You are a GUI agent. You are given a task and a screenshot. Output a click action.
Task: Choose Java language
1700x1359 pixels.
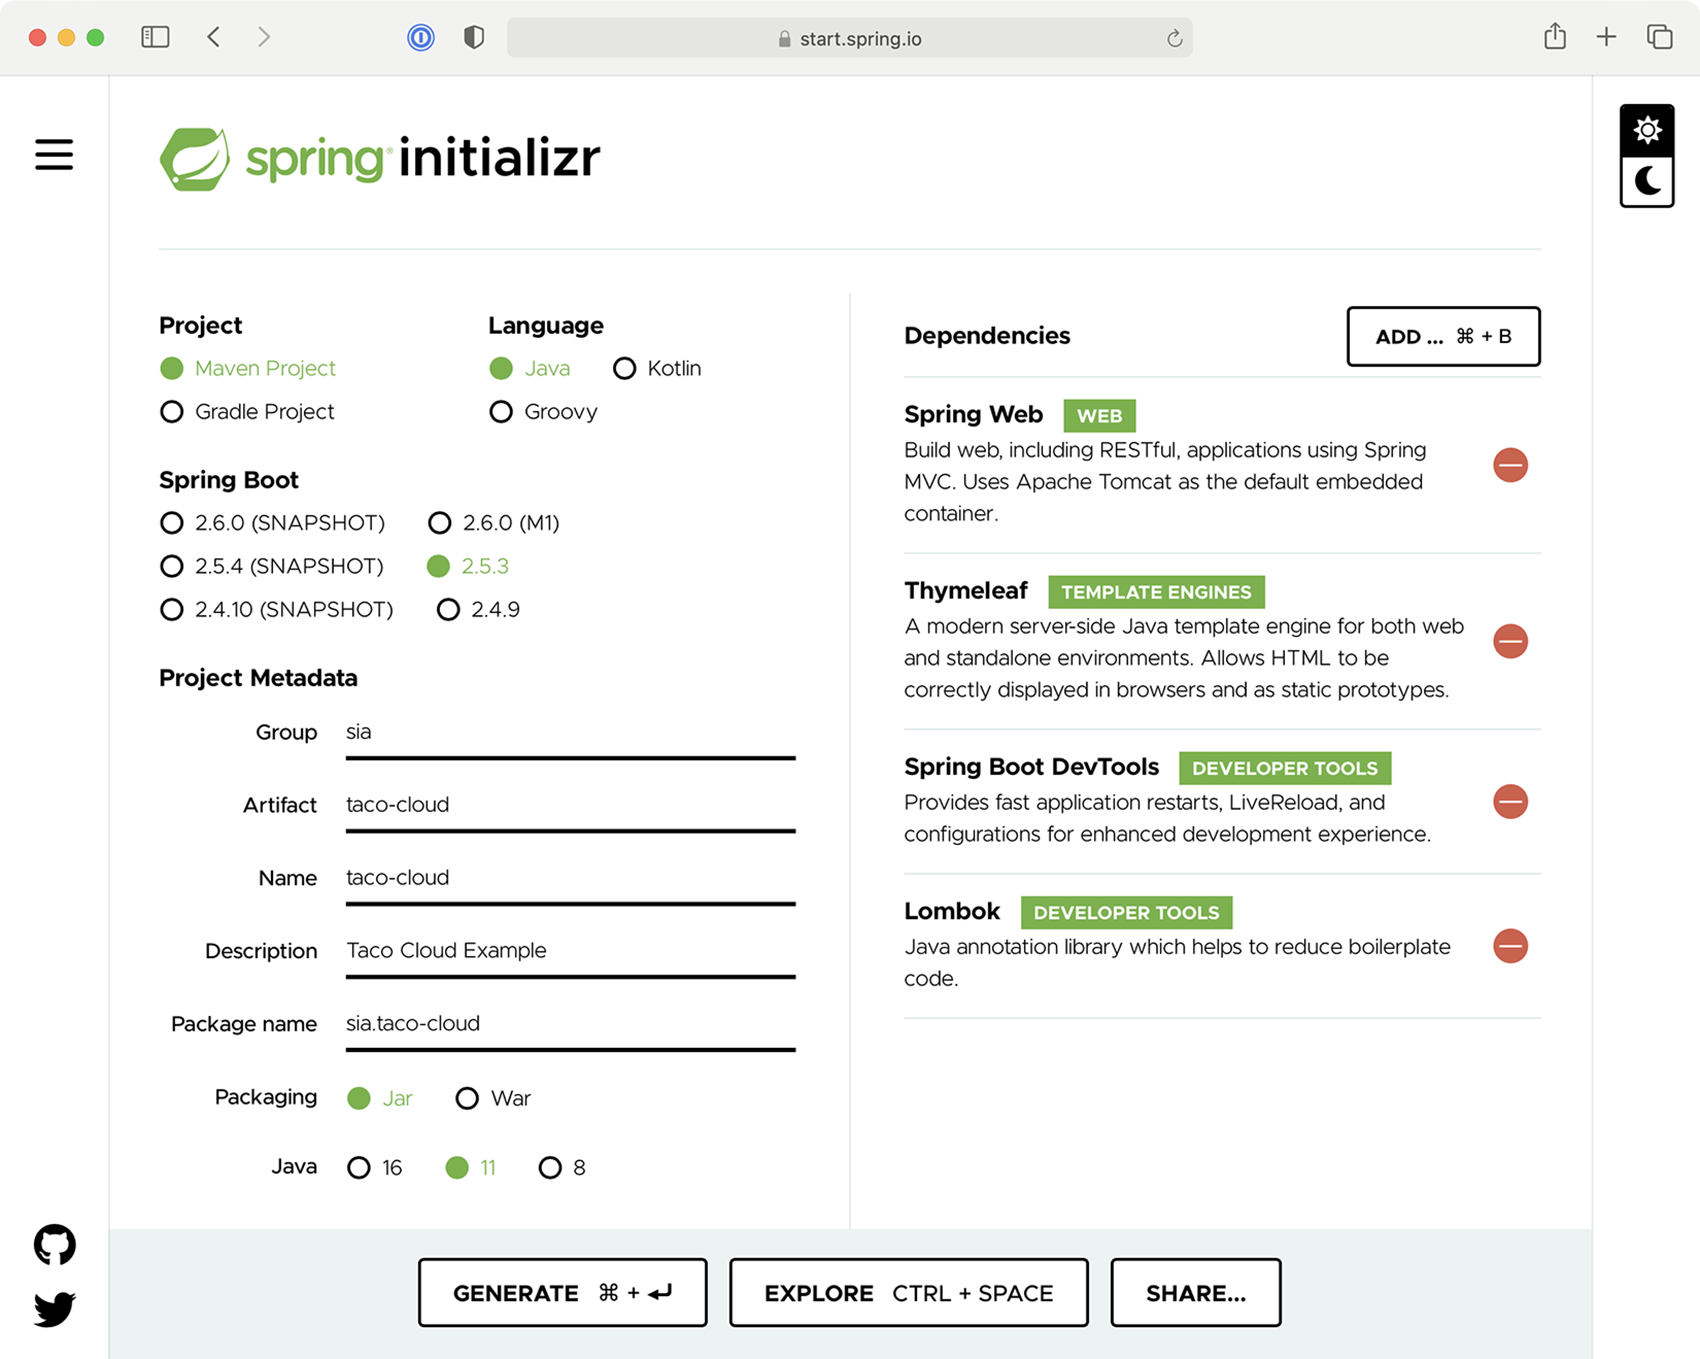[530, 368]
